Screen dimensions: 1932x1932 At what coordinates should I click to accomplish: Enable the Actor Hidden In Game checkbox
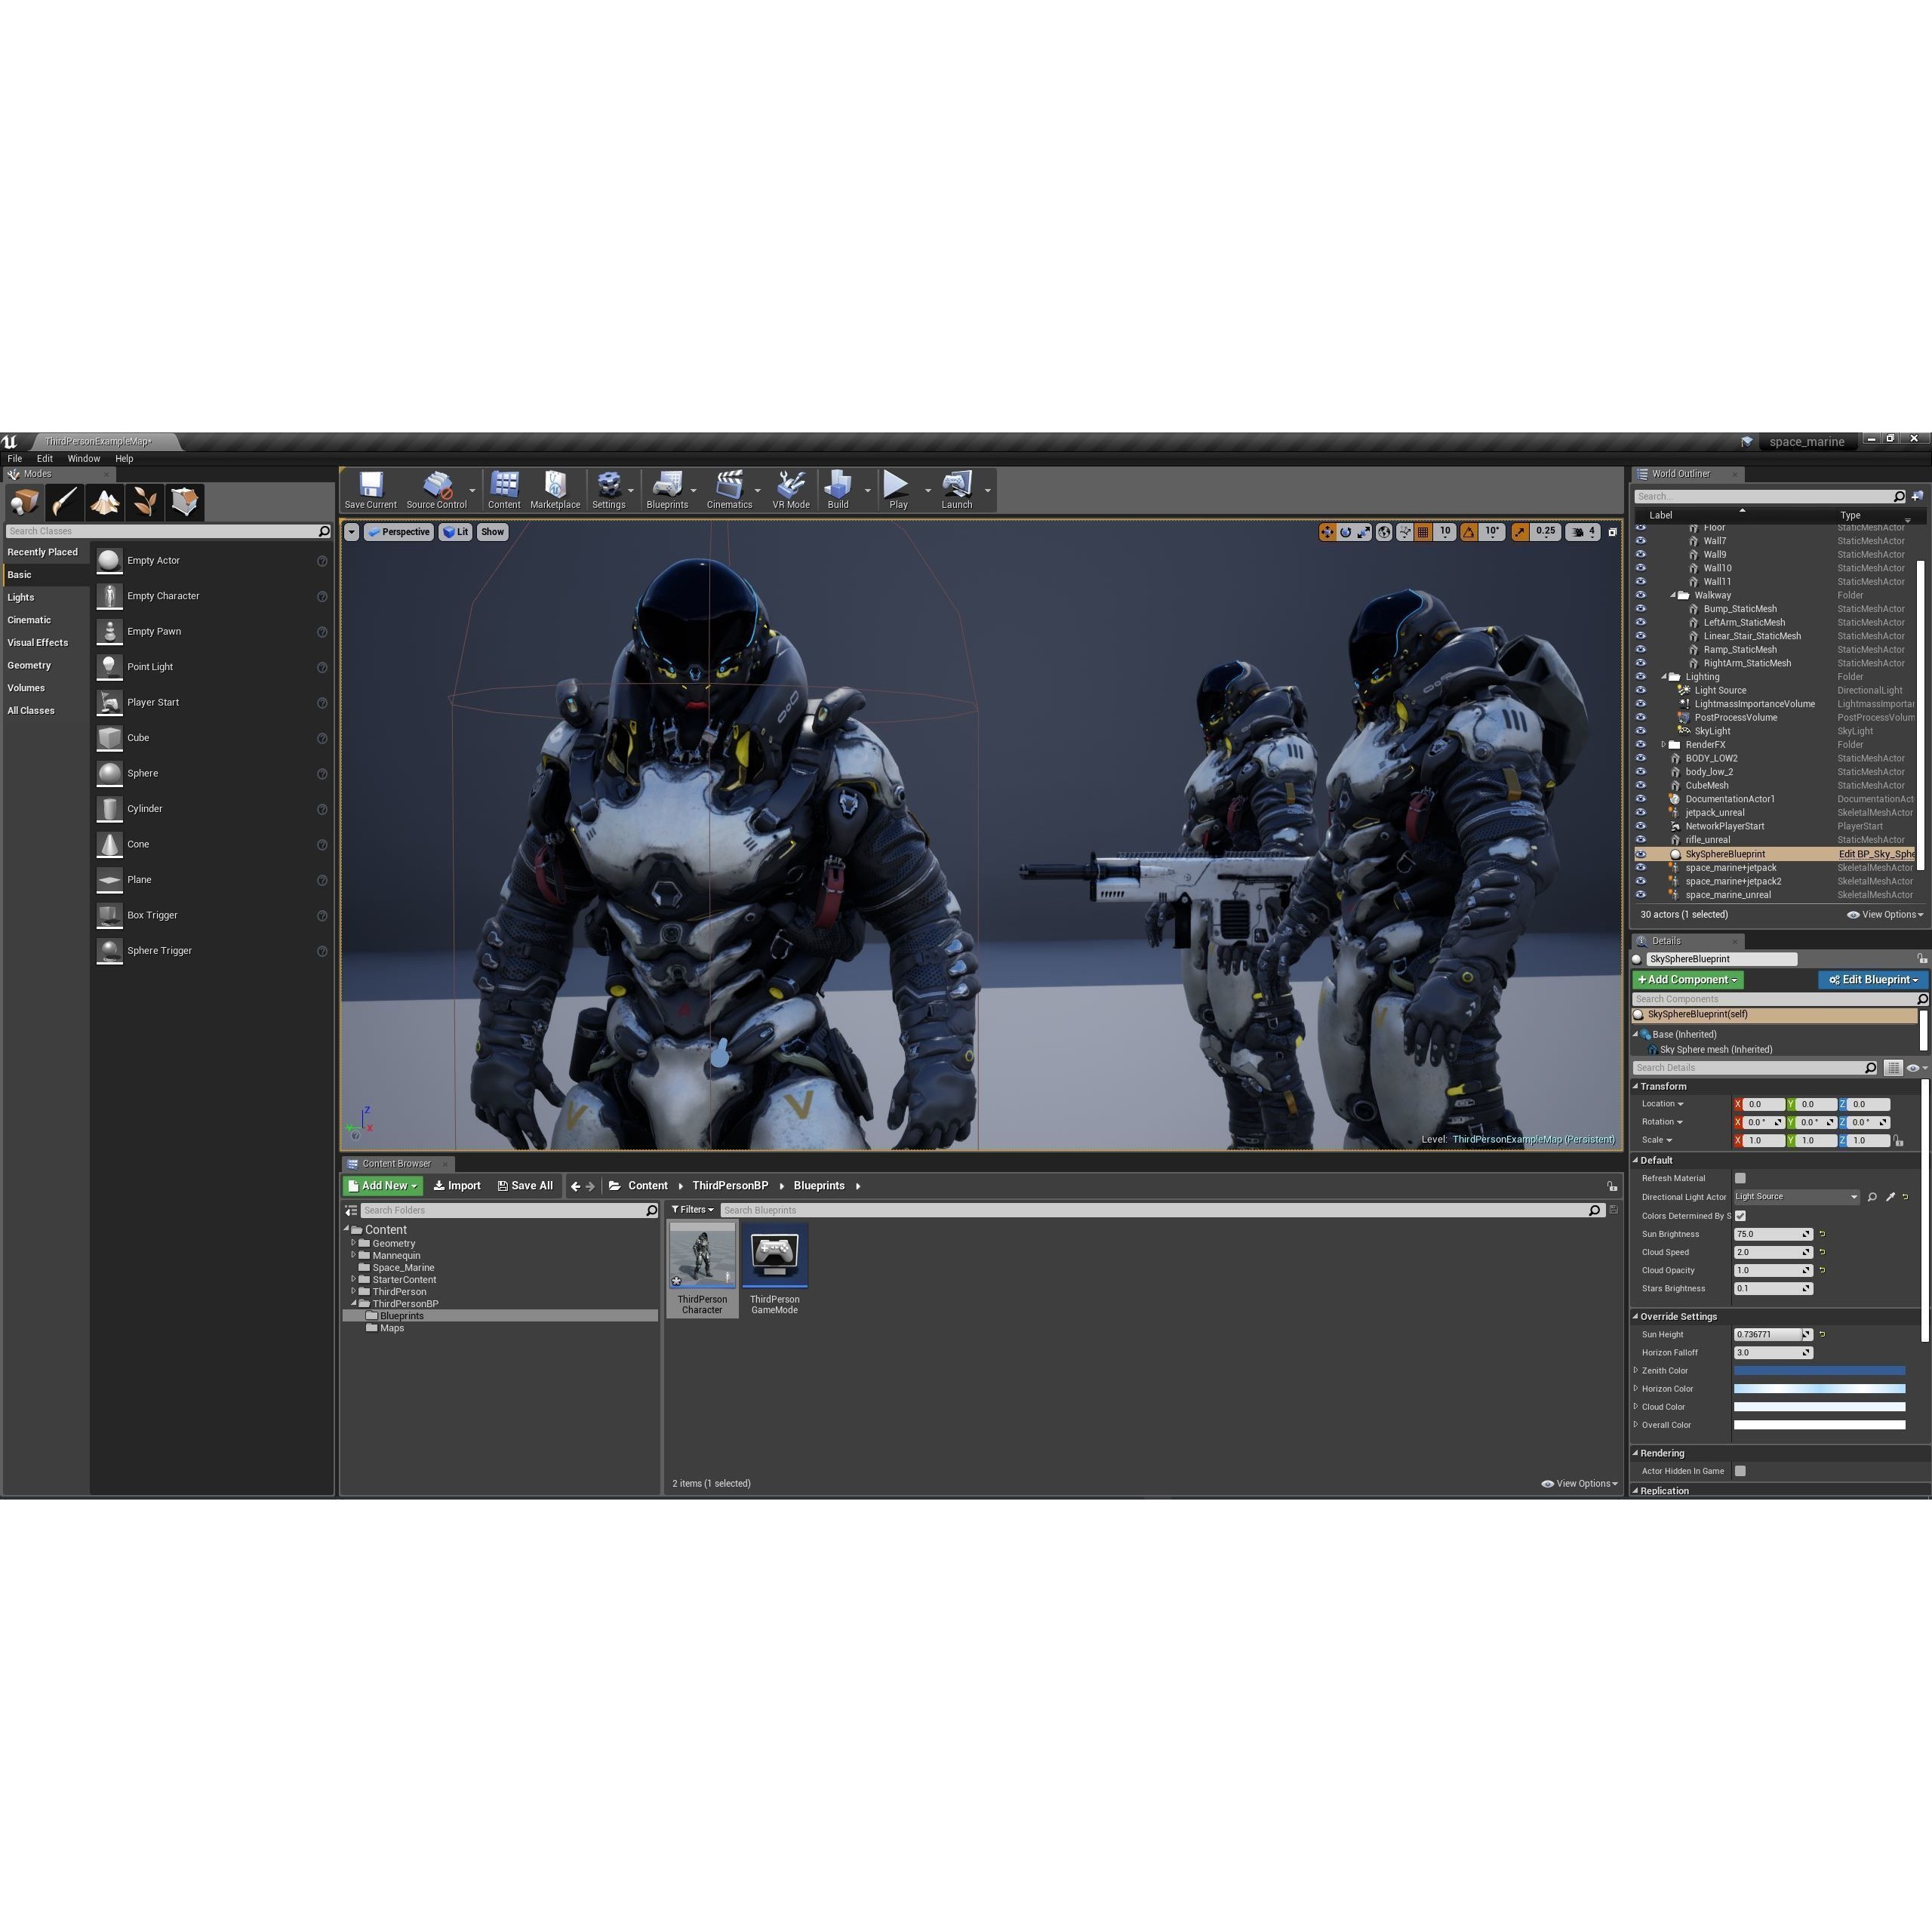(1740, 1471)
